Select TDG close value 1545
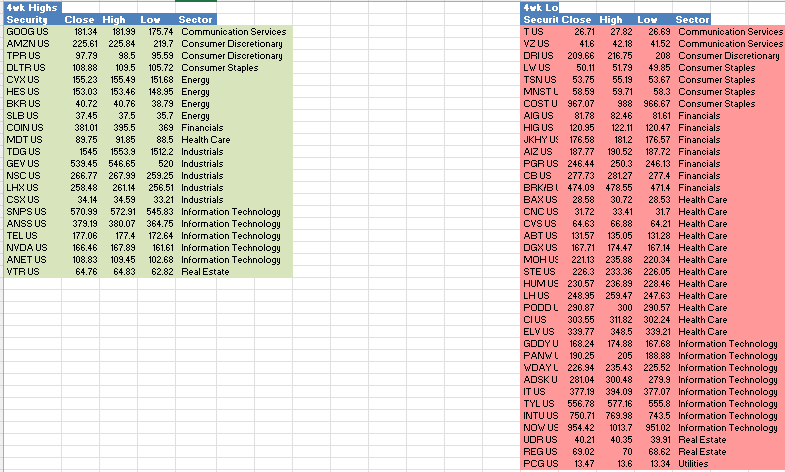This screenshot has width=785, height=472. [81, 152]
